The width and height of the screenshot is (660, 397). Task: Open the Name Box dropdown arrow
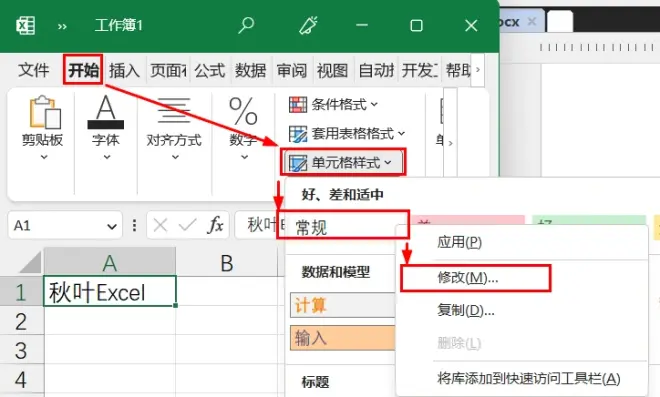point(112,226)
